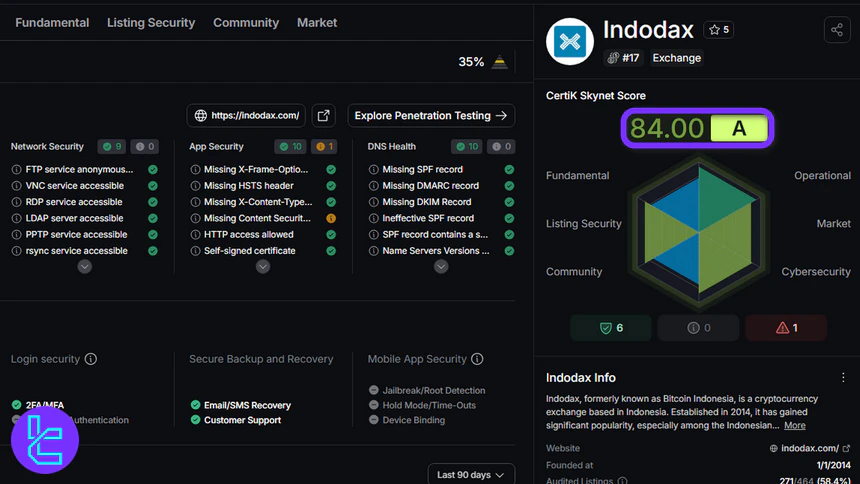Click info icon for Name Servers Versions row

(374, 251)
